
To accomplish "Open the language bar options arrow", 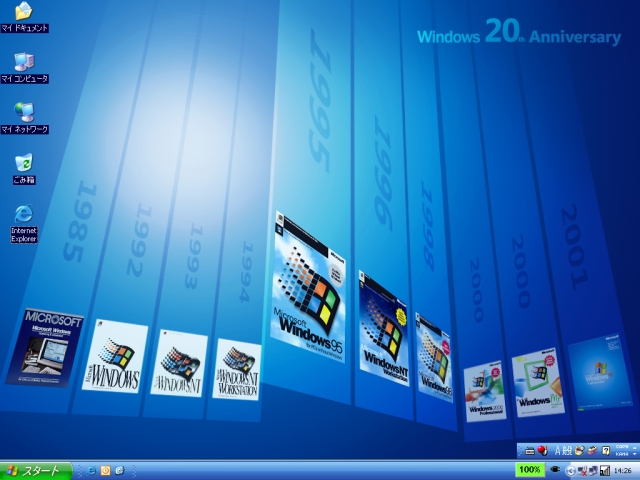I will tap(634, 454).
